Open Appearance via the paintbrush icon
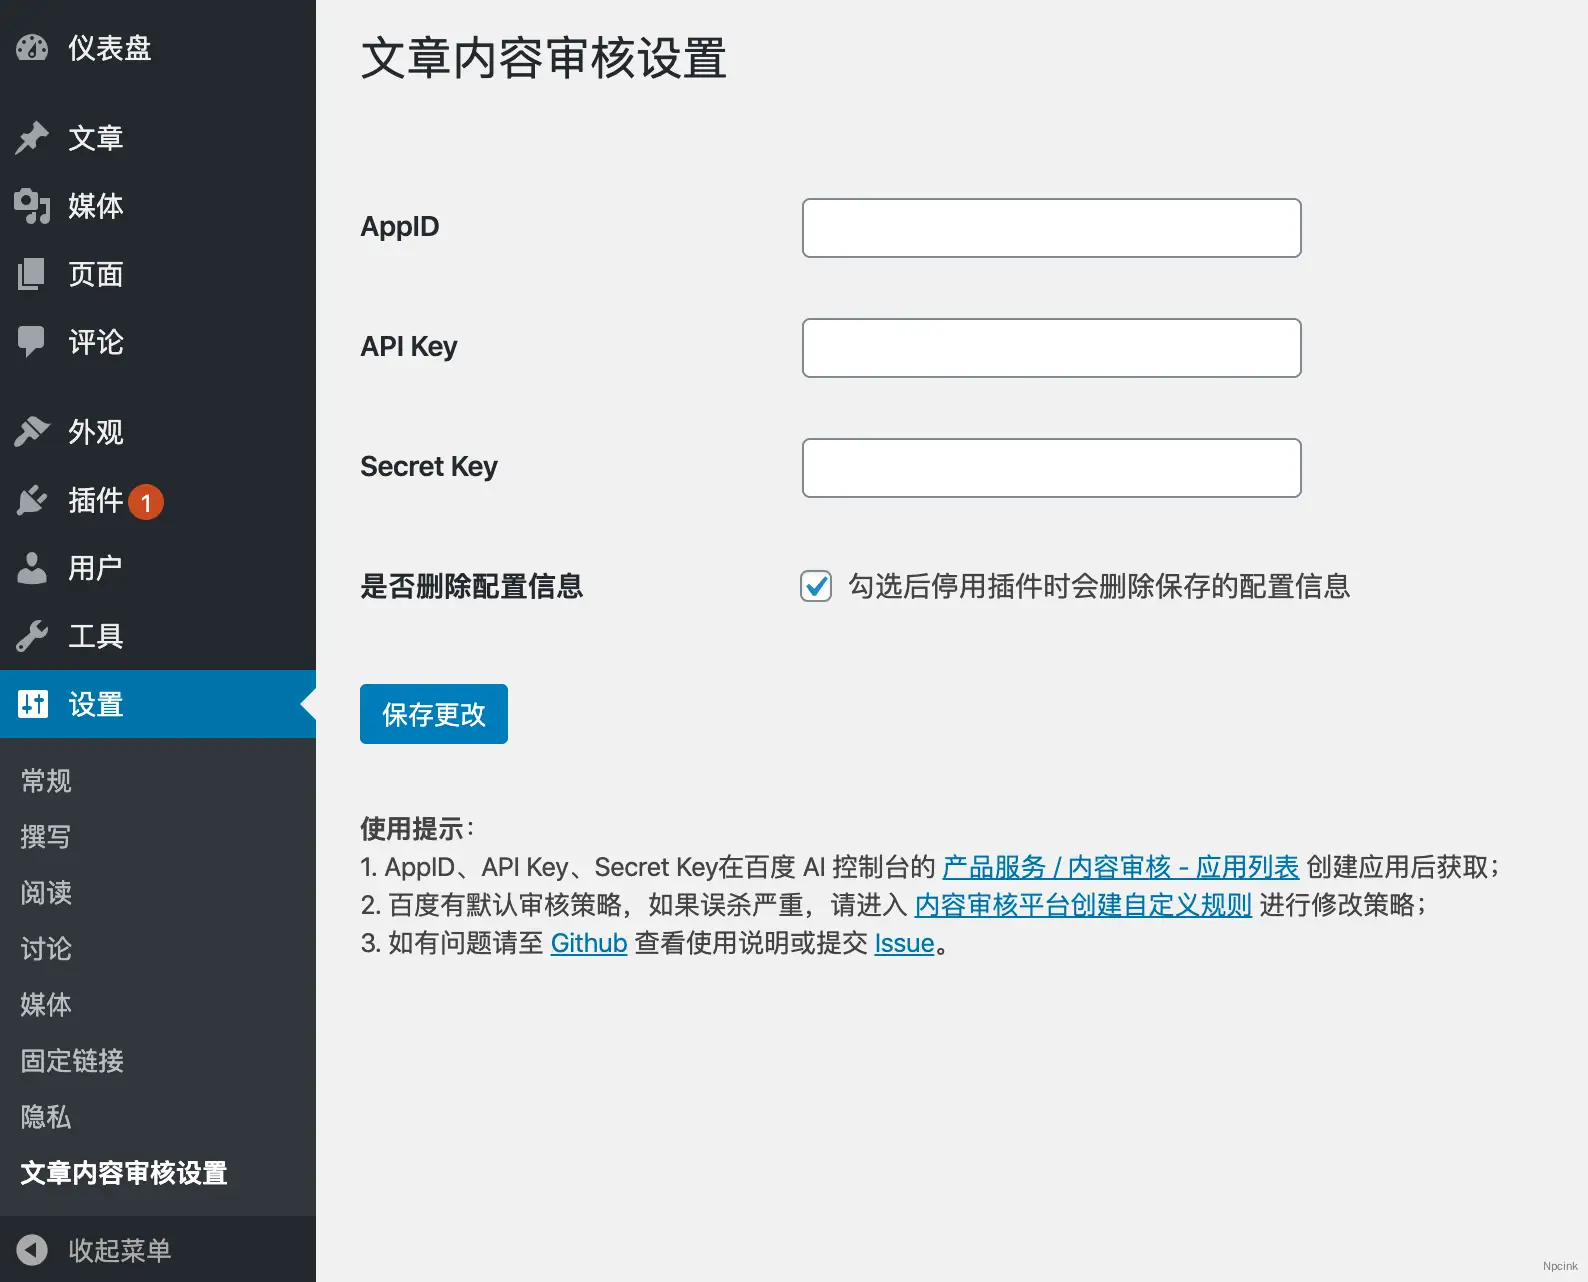The image size is (1588, 1282). point(32,432)
